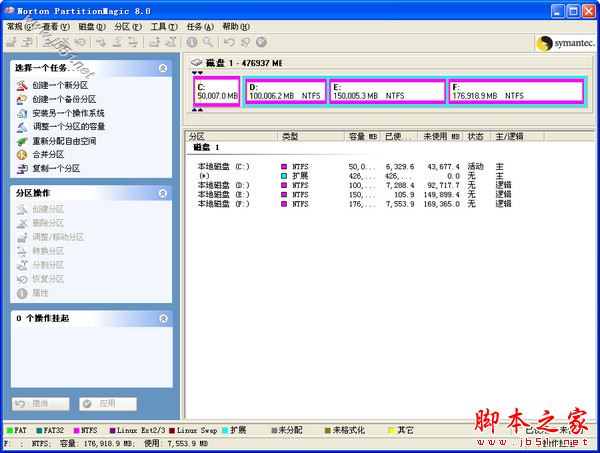
Task: Click the magenta NTFS legend swatch
Action: 77,430
